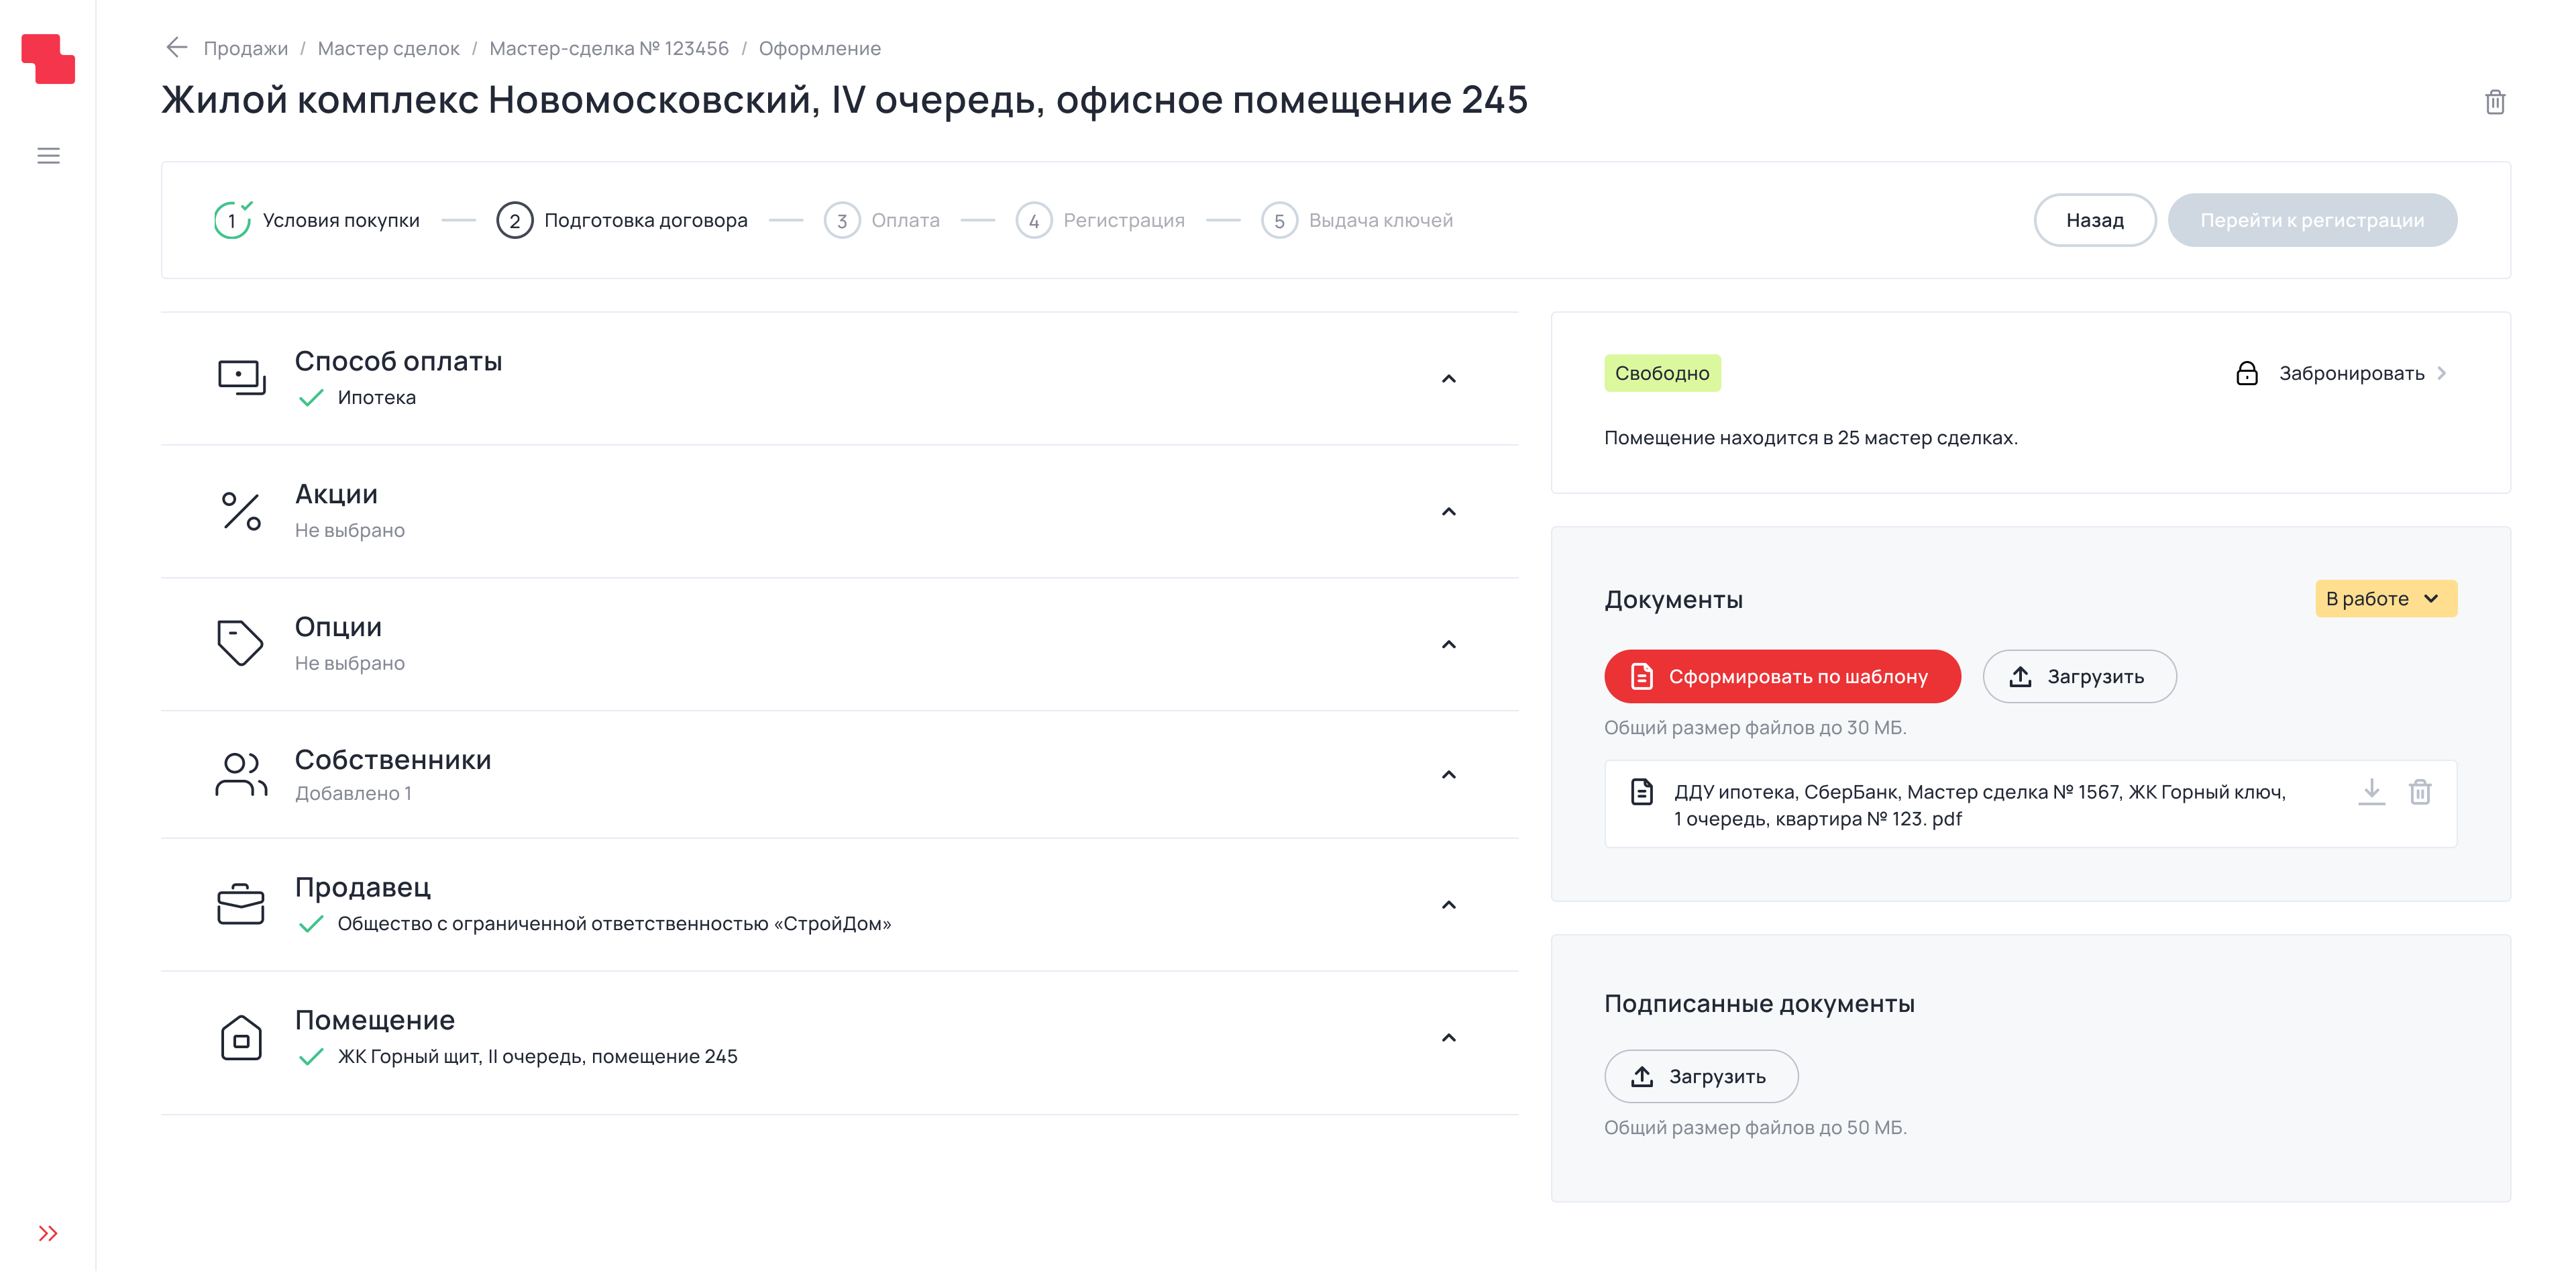
Task: Open the hamburger menu in the sidebar
Action: pos(48,155)
